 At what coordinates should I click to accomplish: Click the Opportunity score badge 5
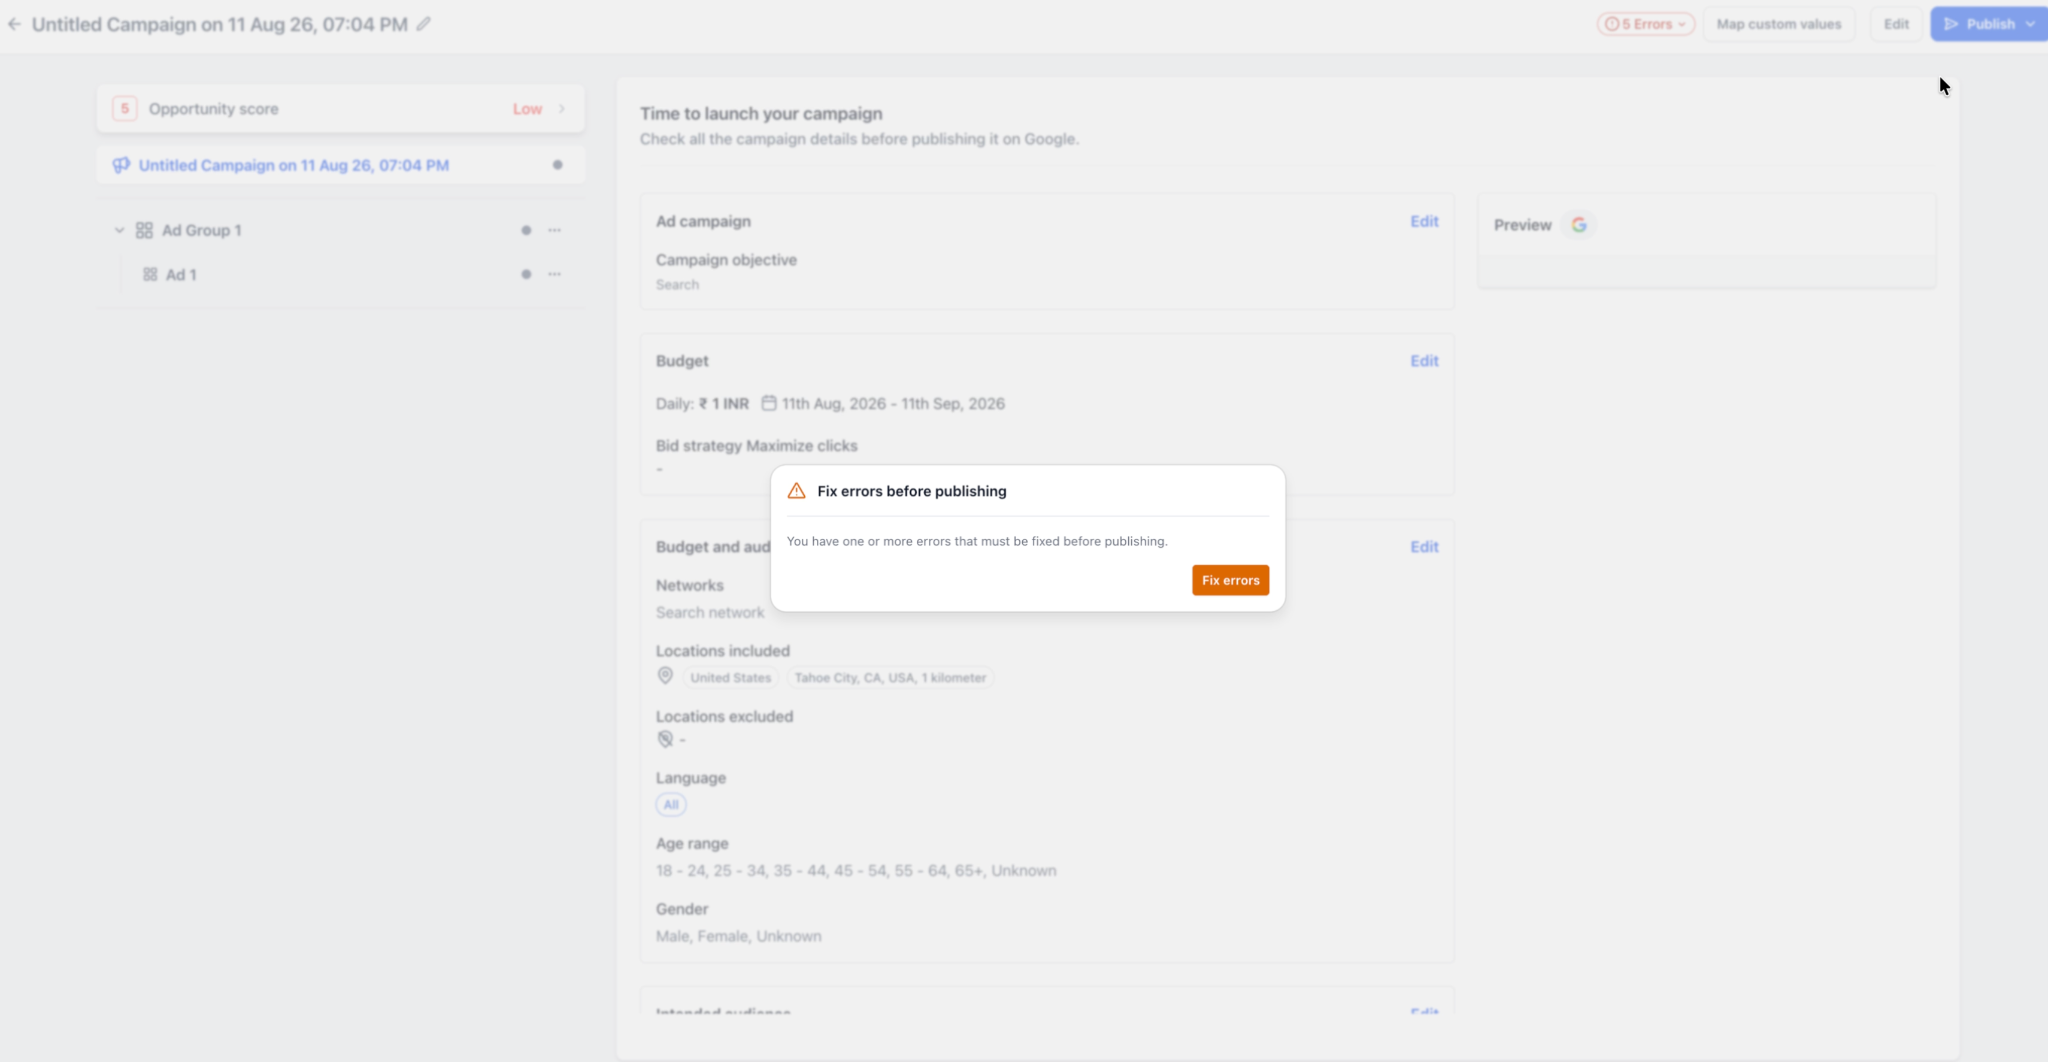(124, 109)
